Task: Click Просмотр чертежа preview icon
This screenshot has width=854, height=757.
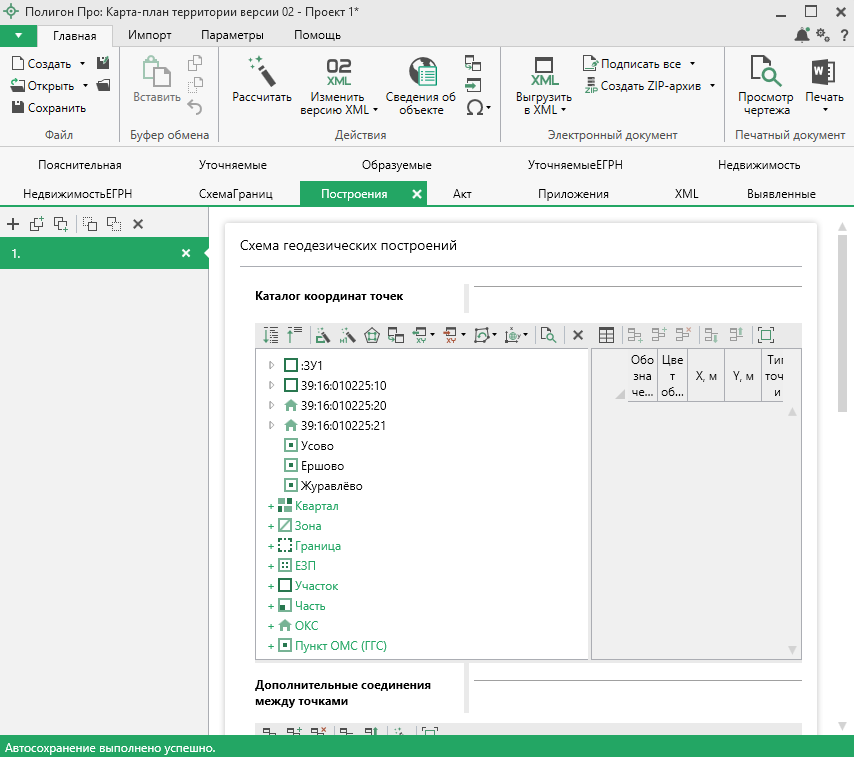Action: 765,72
